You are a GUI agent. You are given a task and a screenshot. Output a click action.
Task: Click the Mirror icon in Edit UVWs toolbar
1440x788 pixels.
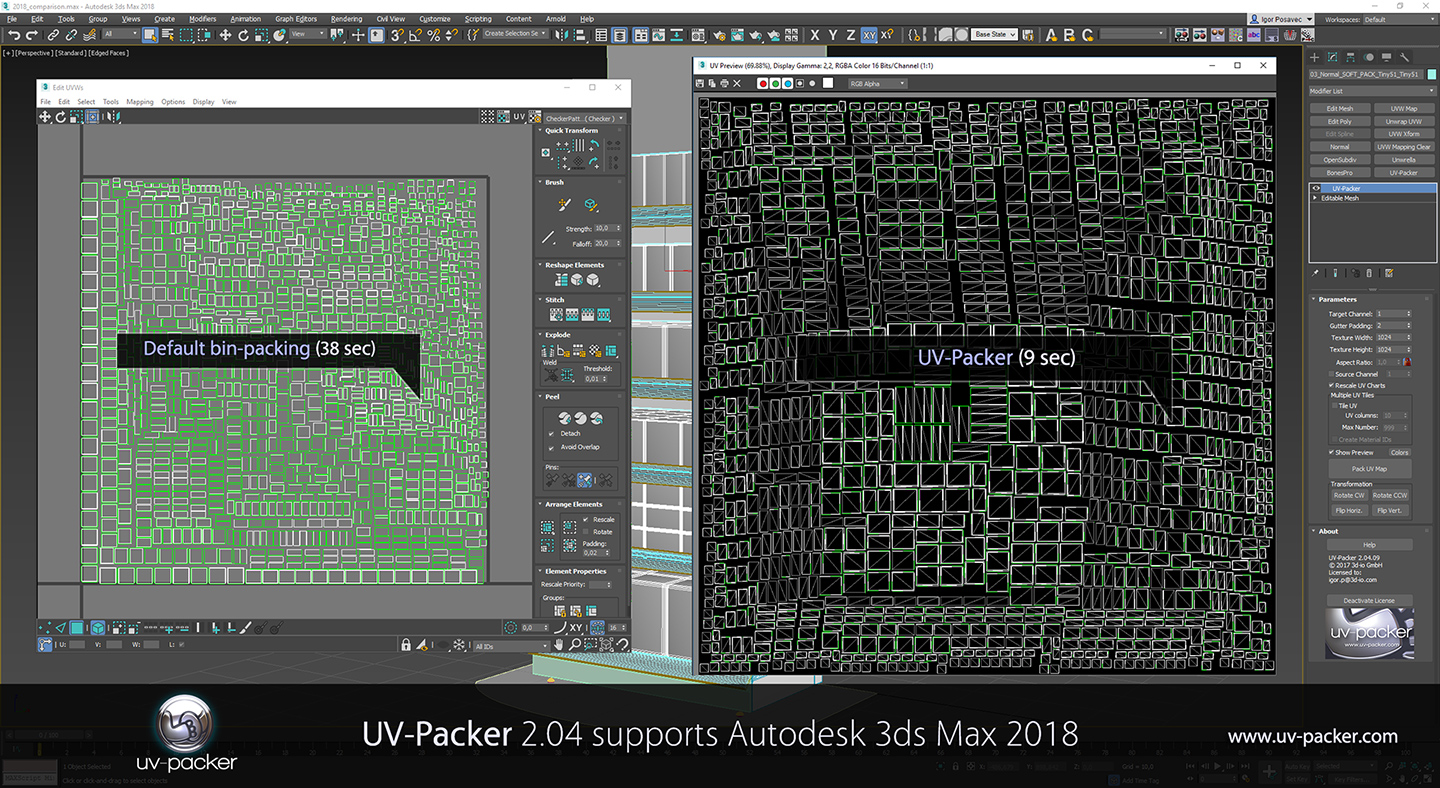pyautogui.click(x=113, y=117)
